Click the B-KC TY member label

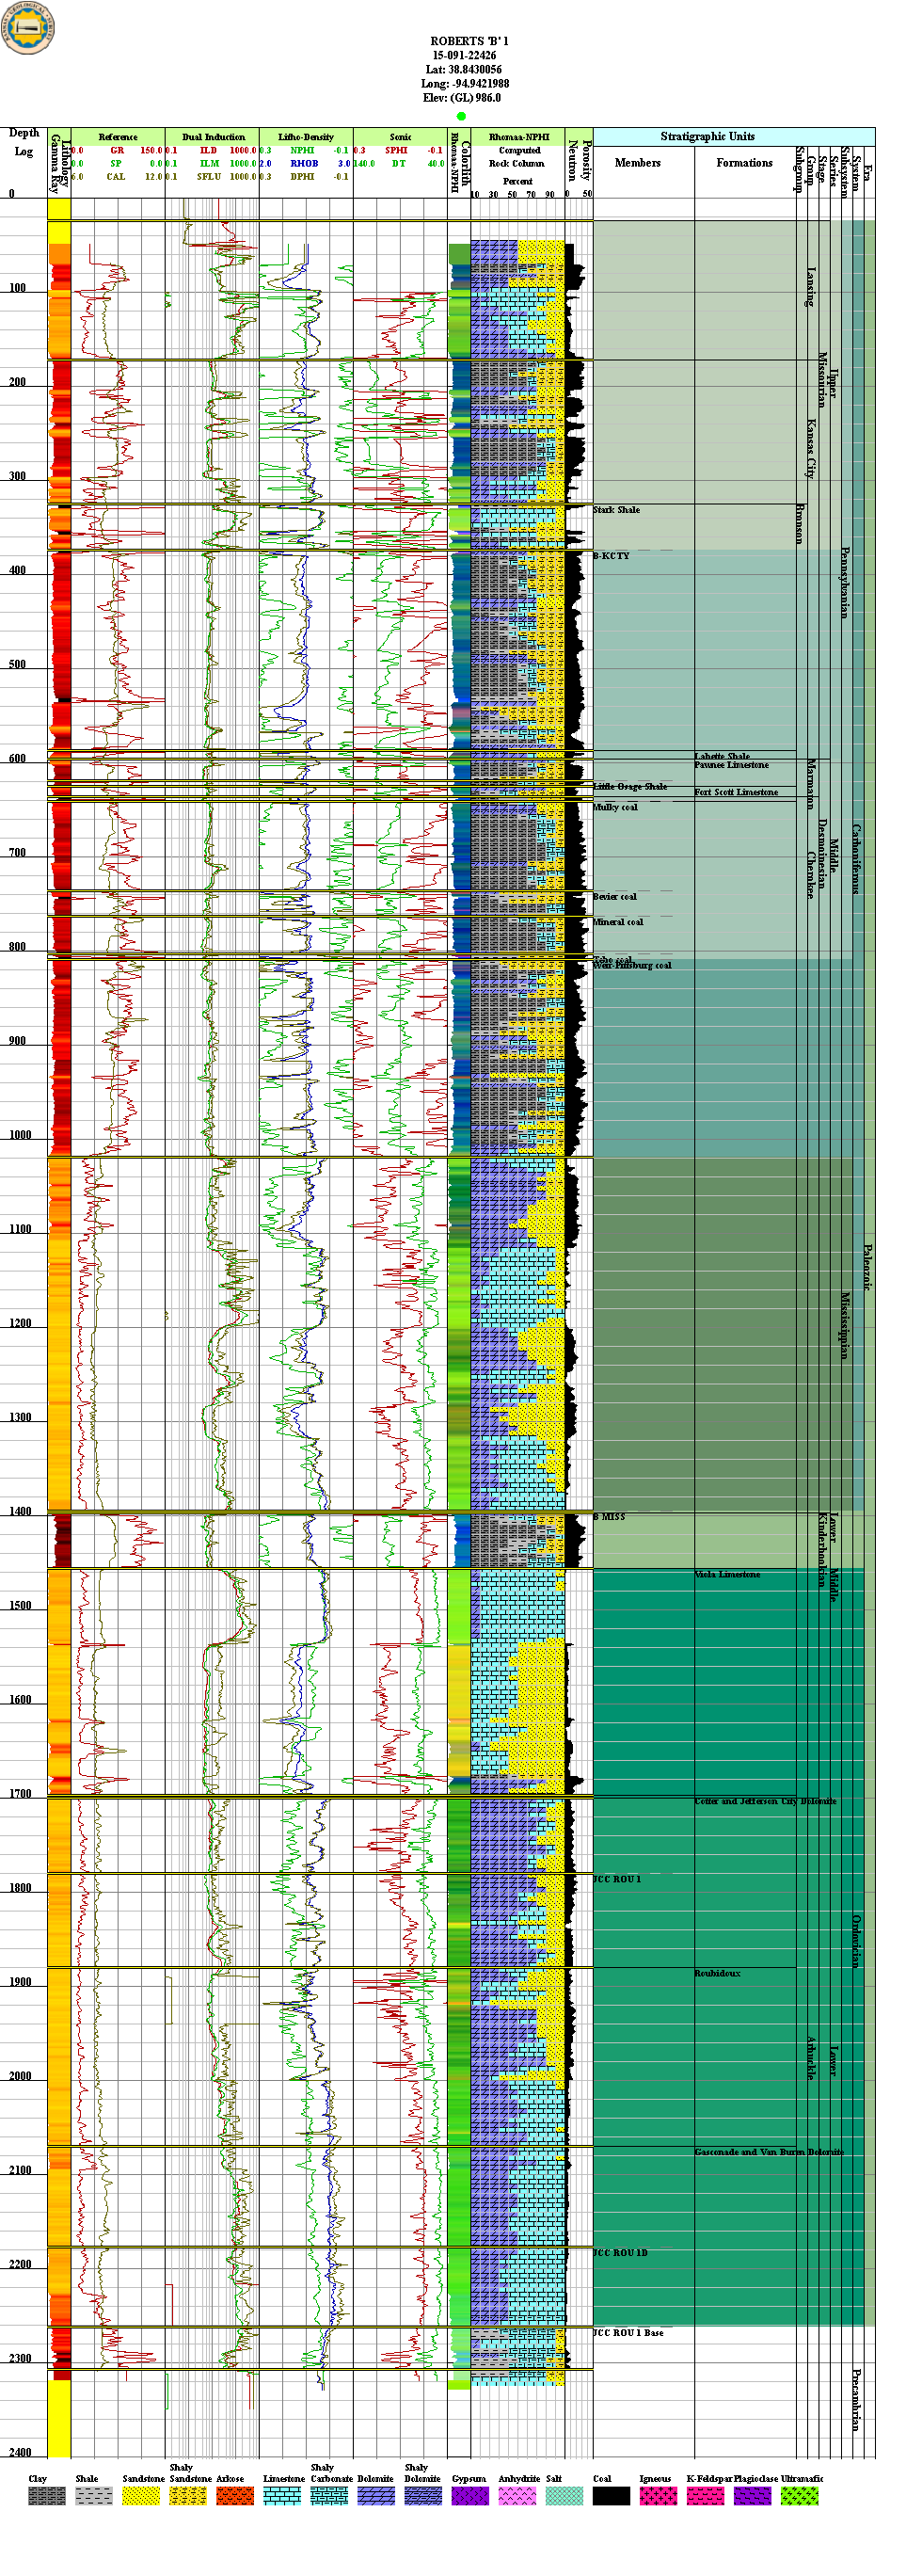(612, 556)
